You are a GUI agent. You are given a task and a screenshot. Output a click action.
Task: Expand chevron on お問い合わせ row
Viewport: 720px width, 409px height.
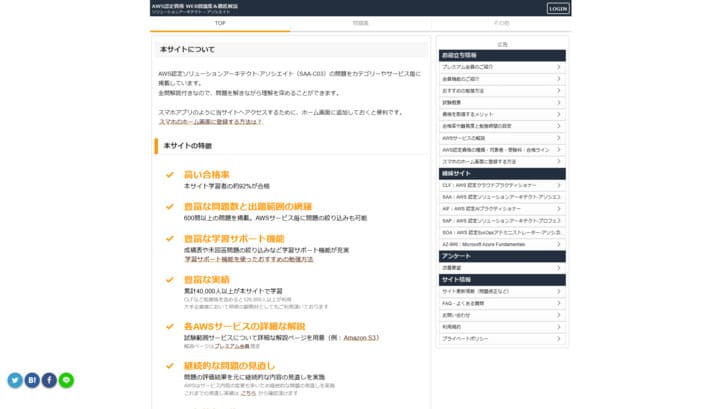click(x=558, y=315)
